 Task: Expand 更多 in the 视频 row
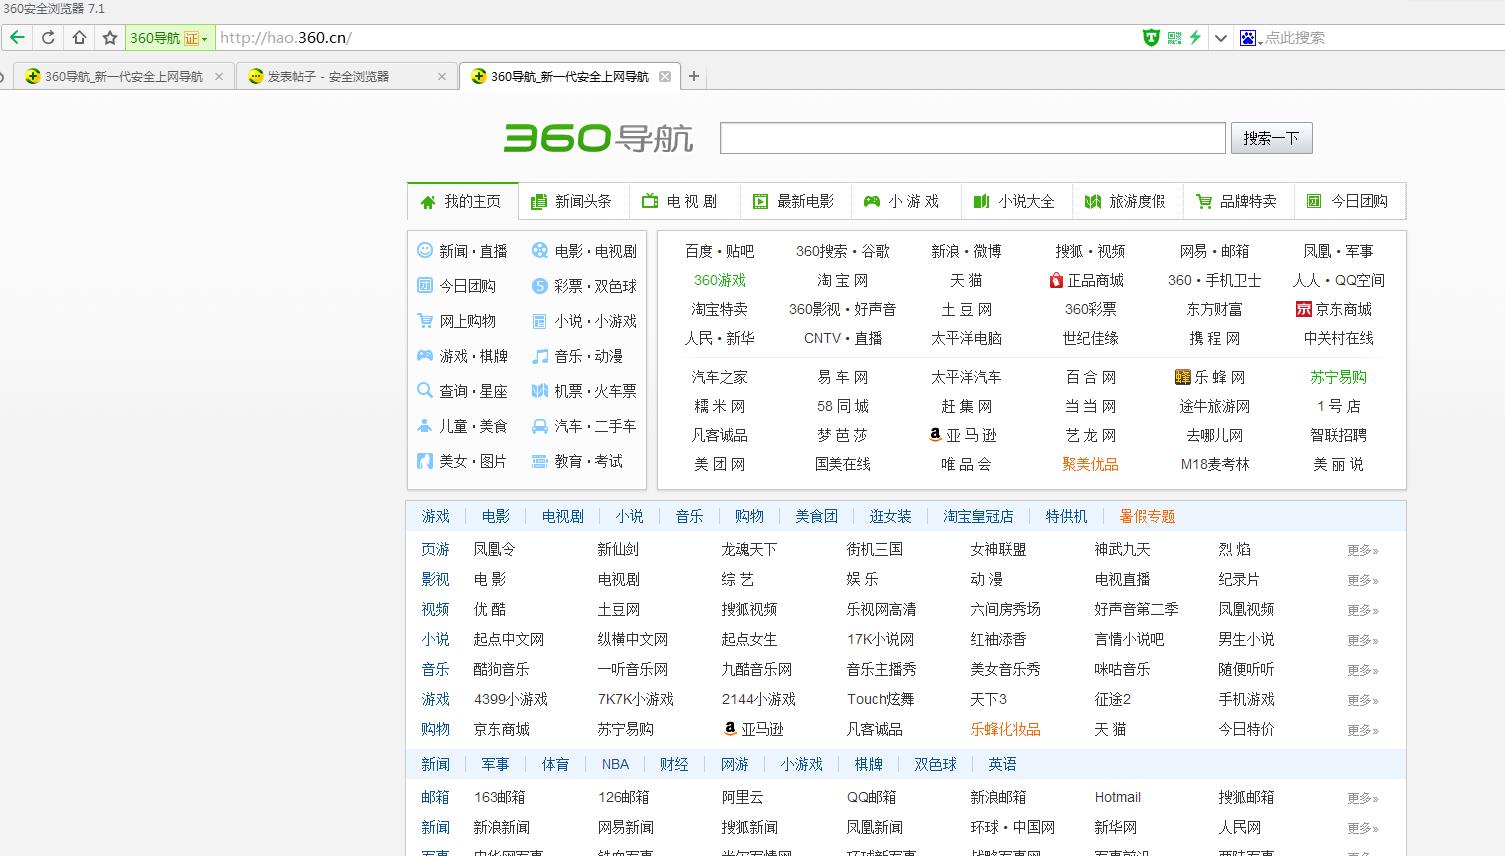[1363, 610]
